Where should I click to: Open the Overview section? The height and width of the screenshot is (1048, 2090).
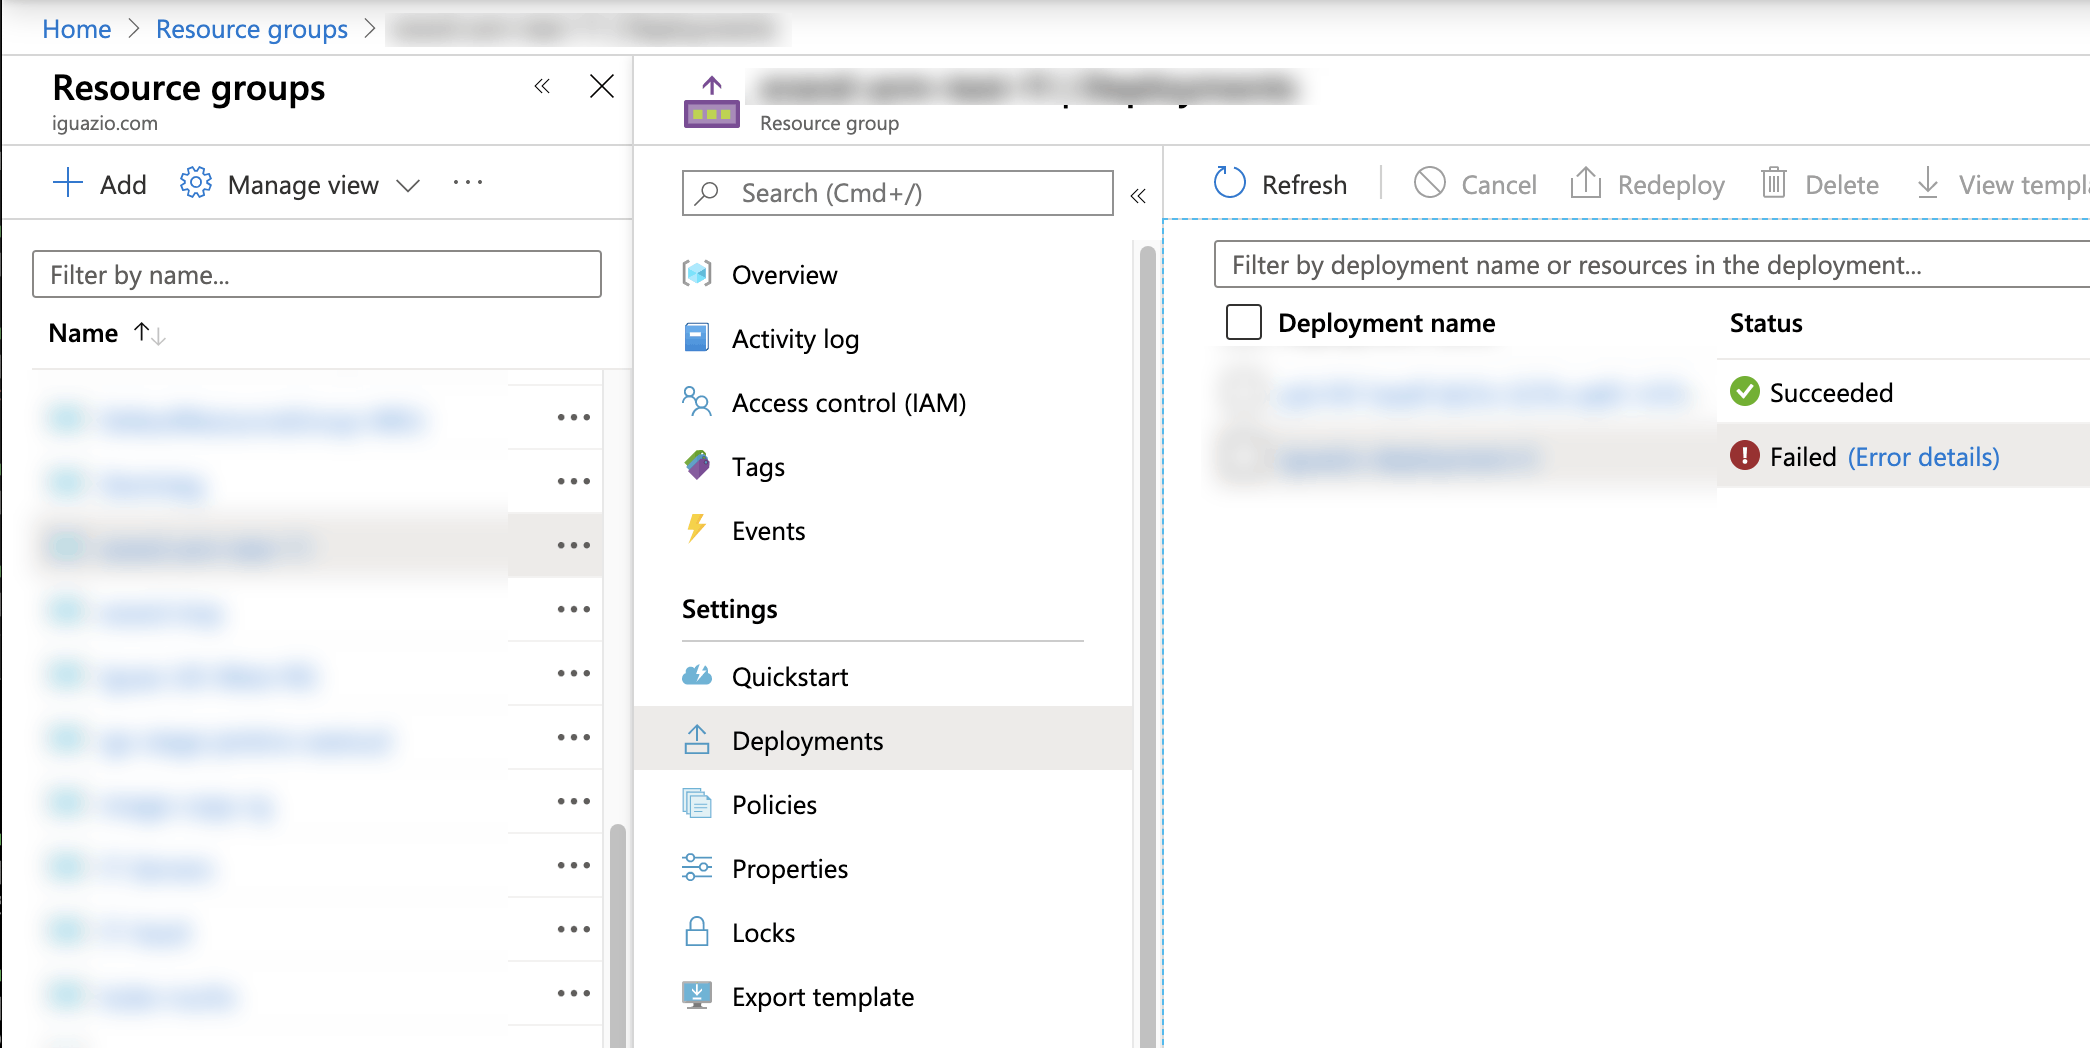pos(784,274)
